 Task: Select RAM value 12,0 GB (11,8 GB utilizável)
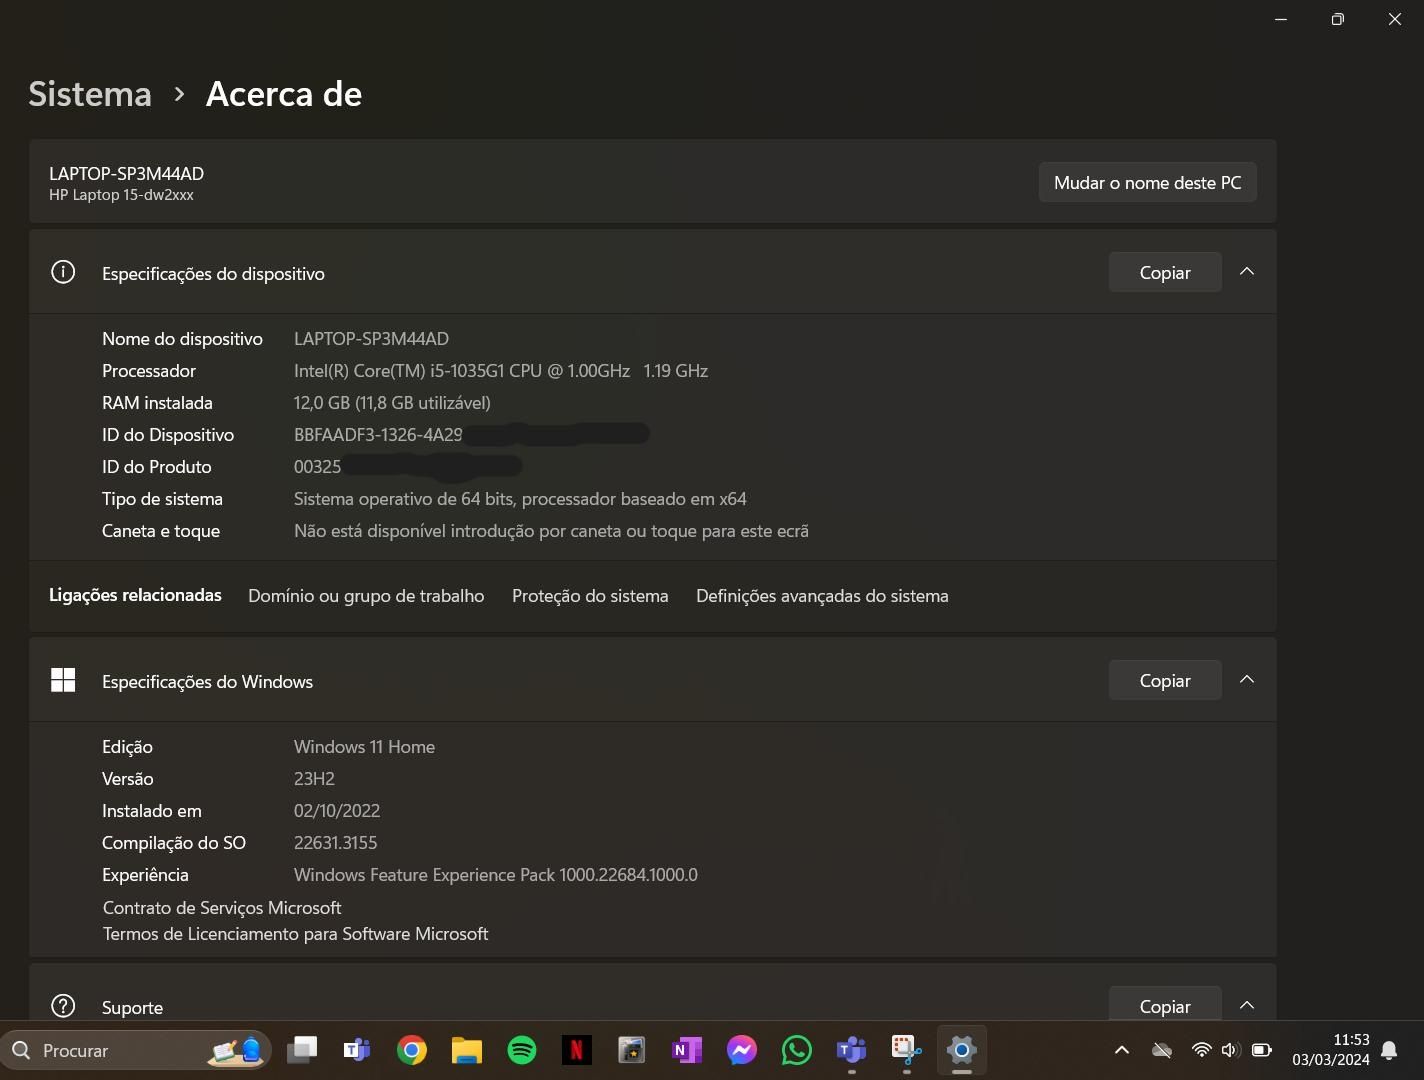392,403
